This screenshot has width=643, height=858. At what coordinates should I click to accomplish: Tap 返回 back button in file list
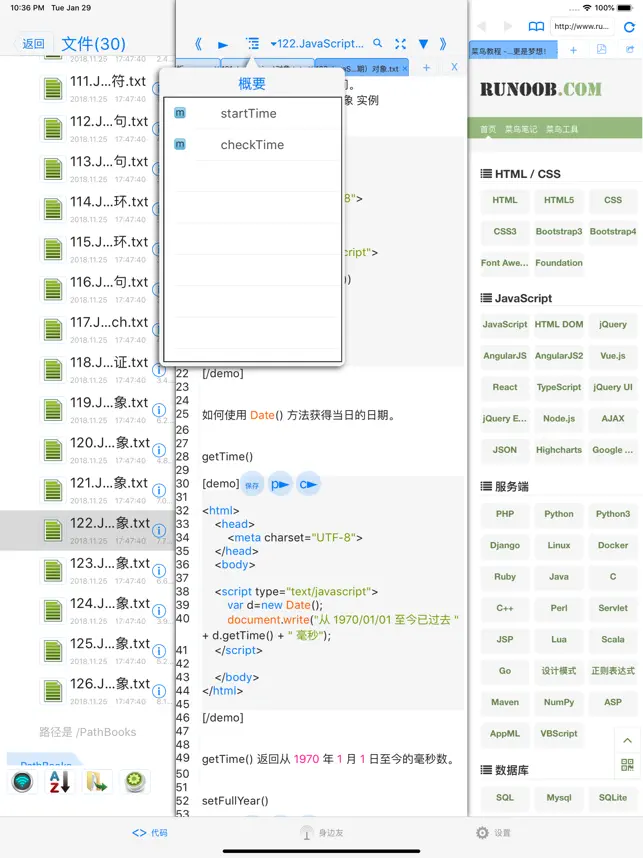coord(31,44)
